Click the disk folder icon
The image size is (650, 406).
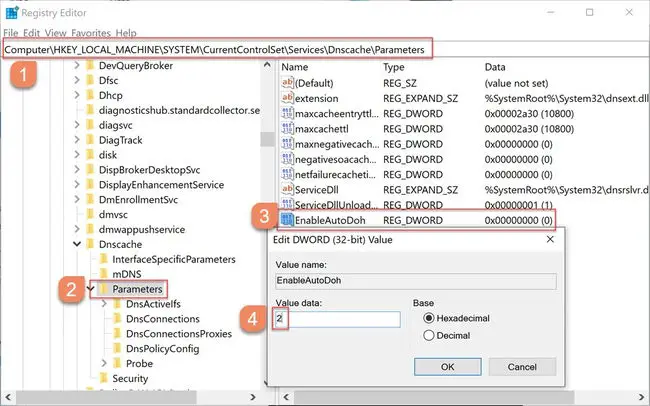coord(90,155)
